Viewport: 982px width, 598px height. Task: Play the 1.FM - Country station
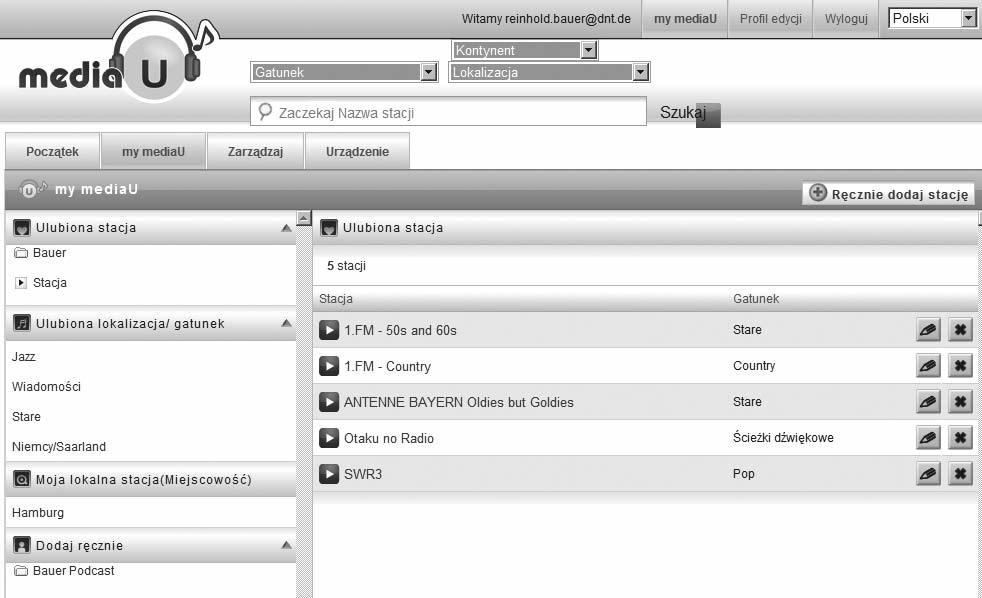pyautogui.click(x=329, y=366)
